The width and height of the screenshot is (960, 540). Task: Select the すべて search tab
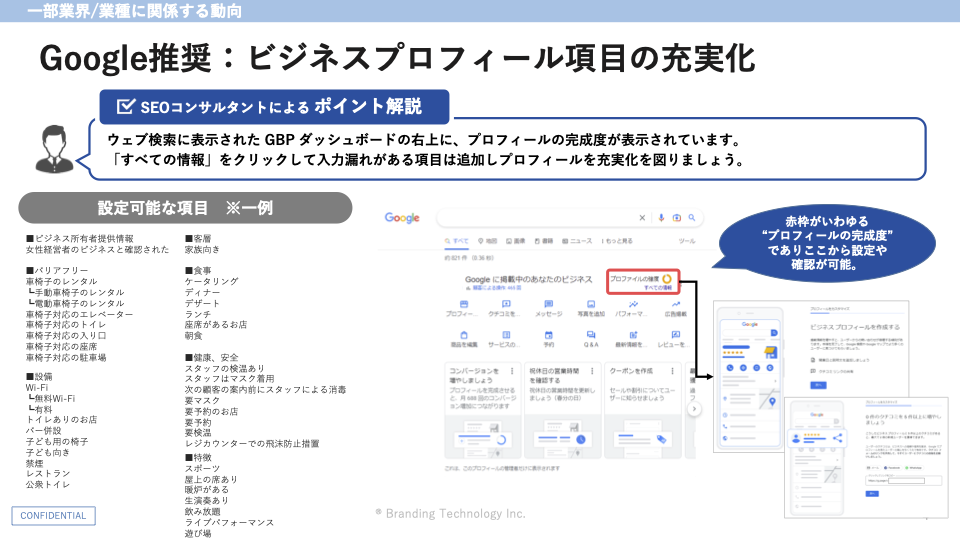tap(457, 241)
